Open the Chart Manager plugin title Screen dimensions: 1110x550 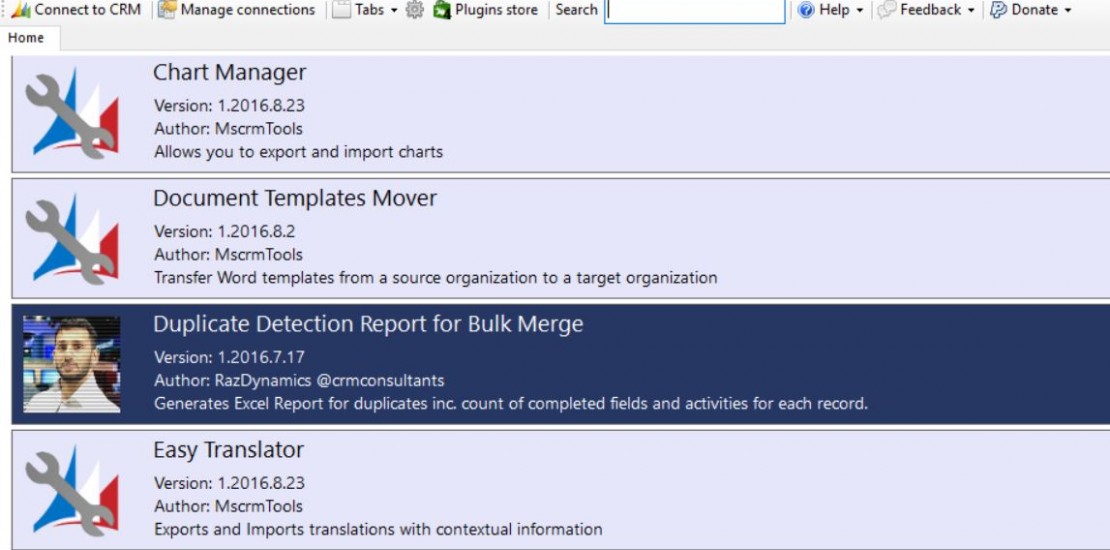point(229,72)
